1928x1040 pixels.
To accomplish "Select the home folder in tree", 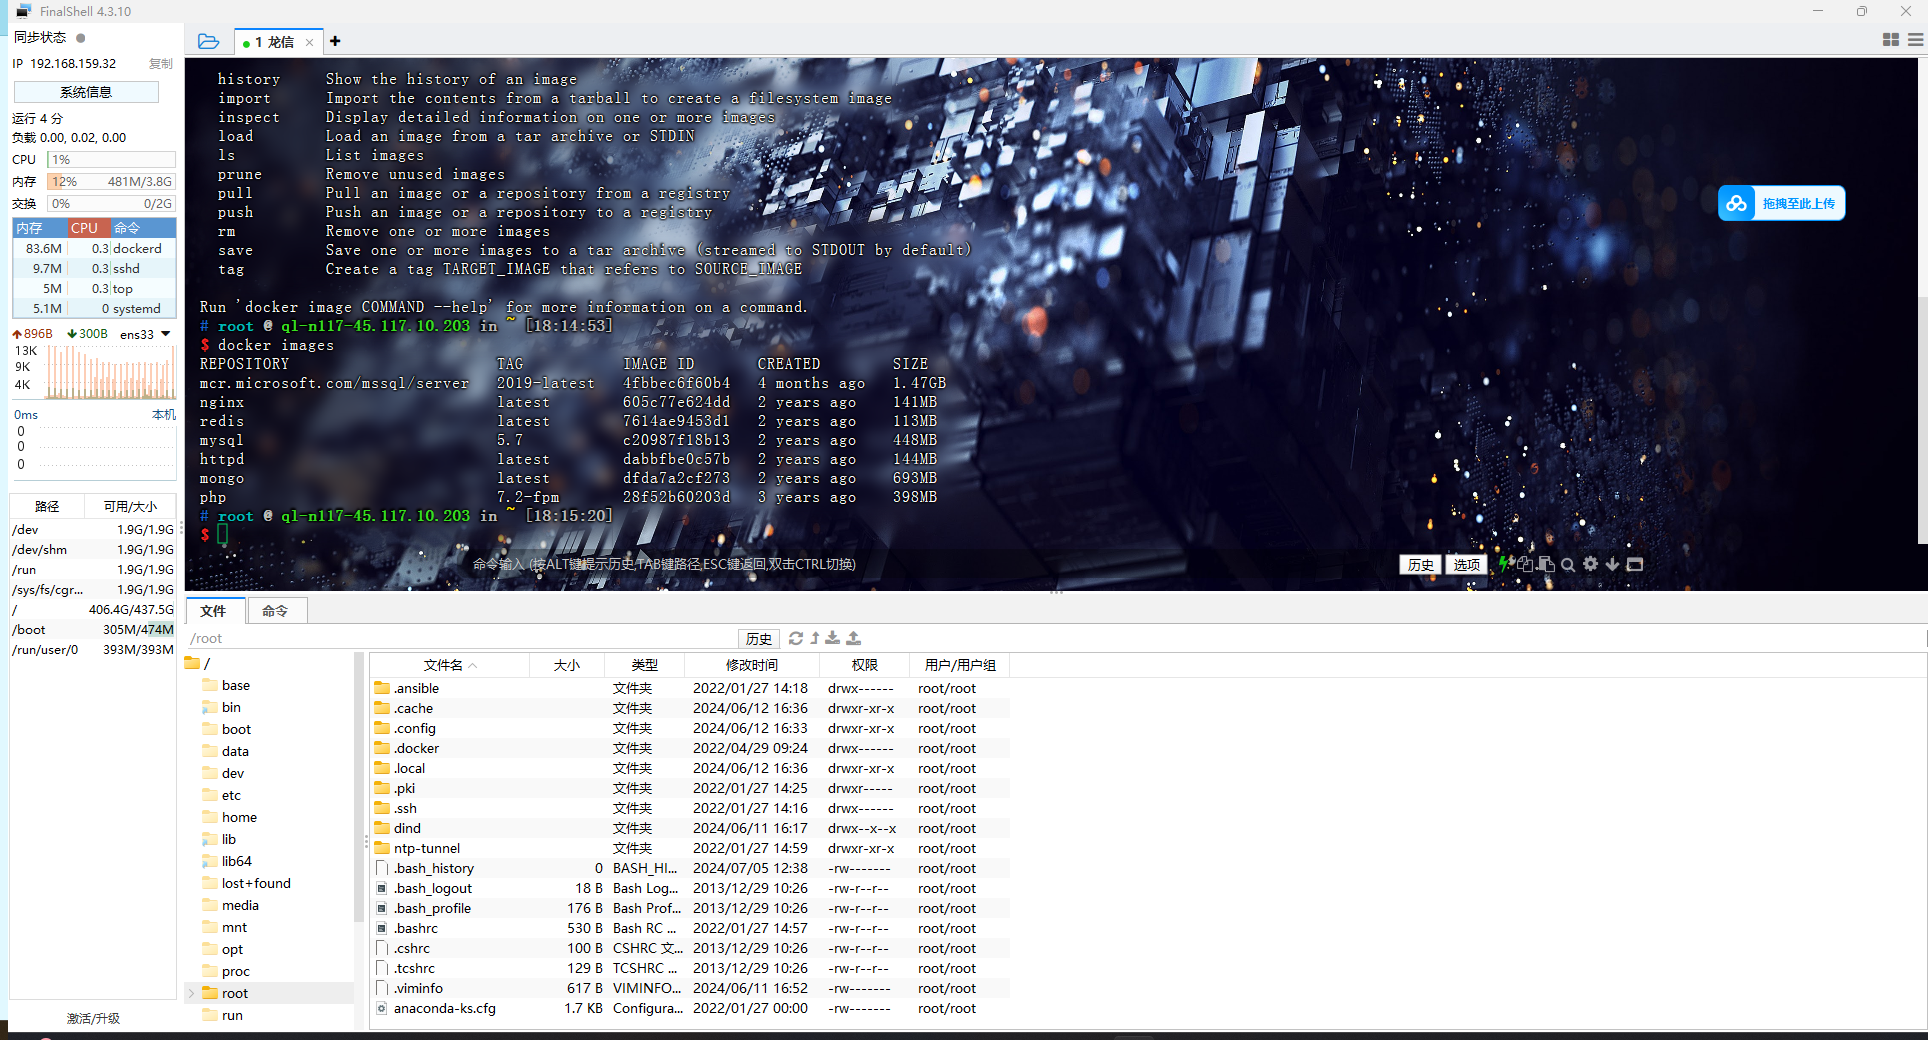I will tap(239, 817).
